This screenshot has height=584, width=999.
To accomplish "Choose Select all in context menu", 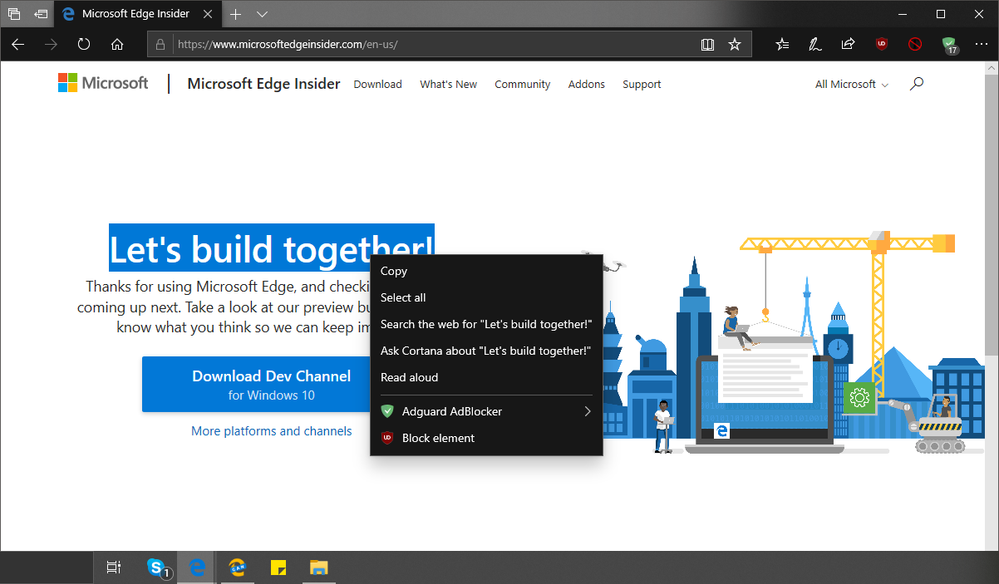I will tap(486, 297).
